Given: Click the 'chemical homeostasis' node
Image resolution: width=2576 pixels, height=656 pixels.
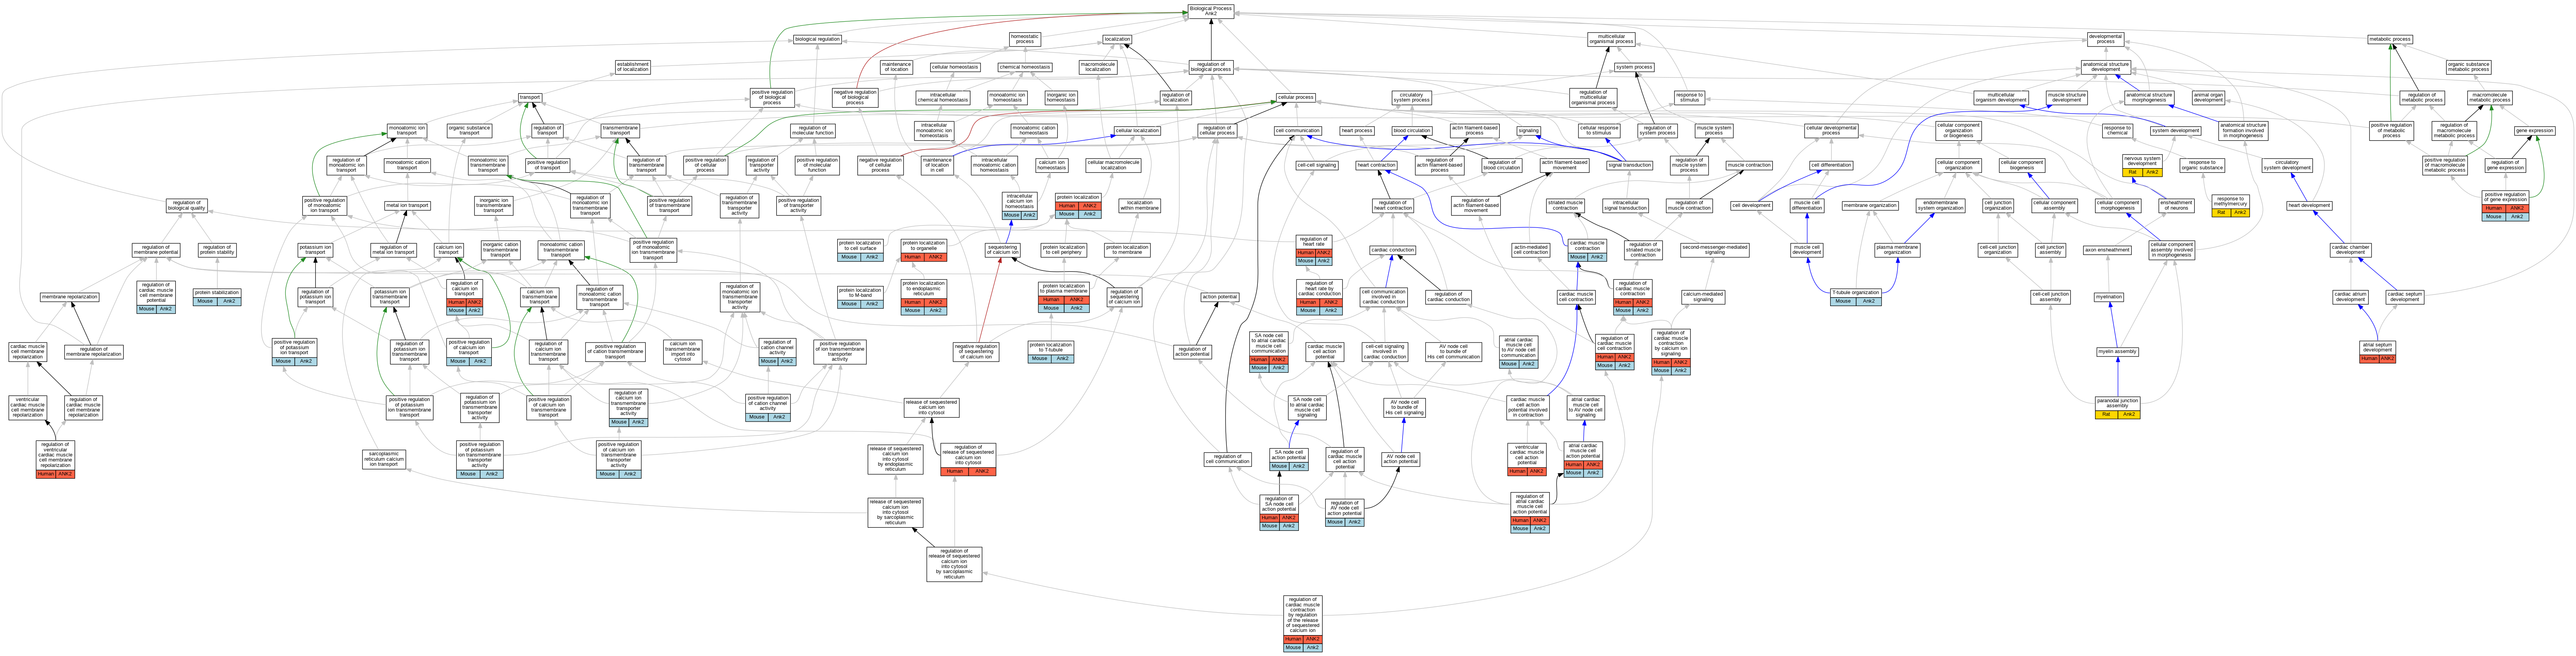Looking at the screenshot, I should pyautogui.click(x=1025, y=67).
